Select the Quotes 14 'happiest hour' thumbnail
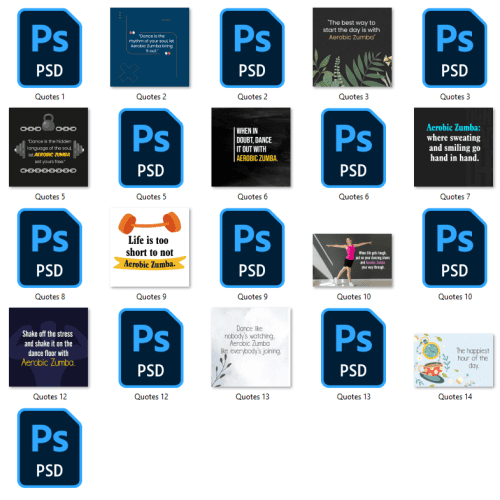 click(454, 360)
